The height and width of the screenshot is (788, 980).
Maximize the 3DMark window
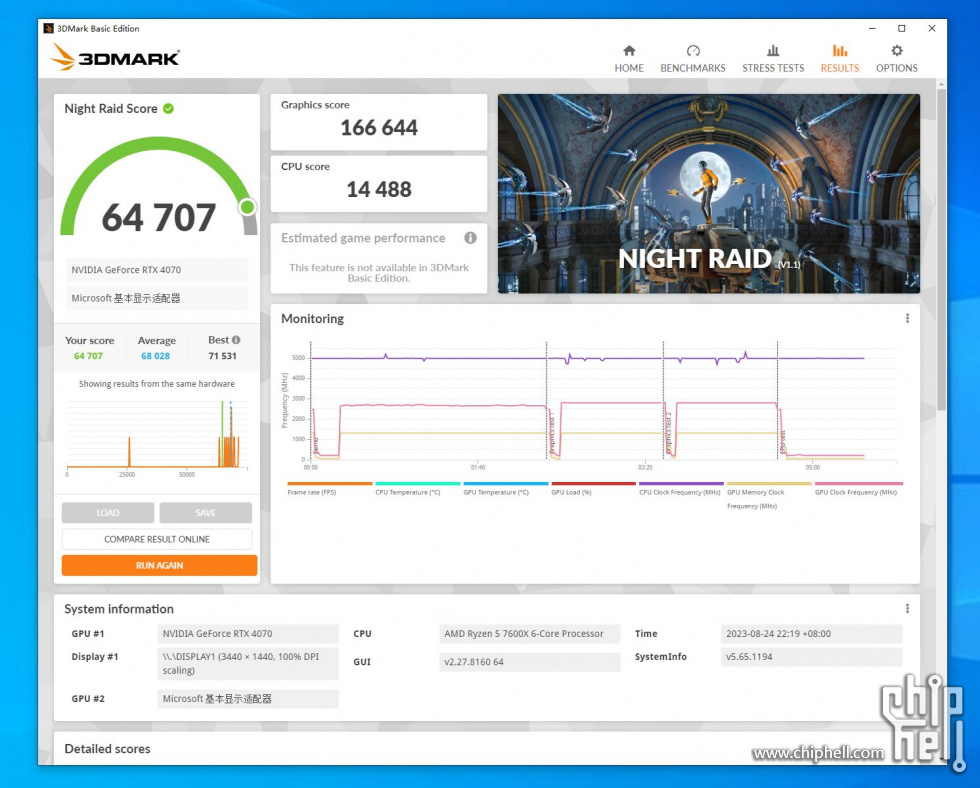coord(901,28)
